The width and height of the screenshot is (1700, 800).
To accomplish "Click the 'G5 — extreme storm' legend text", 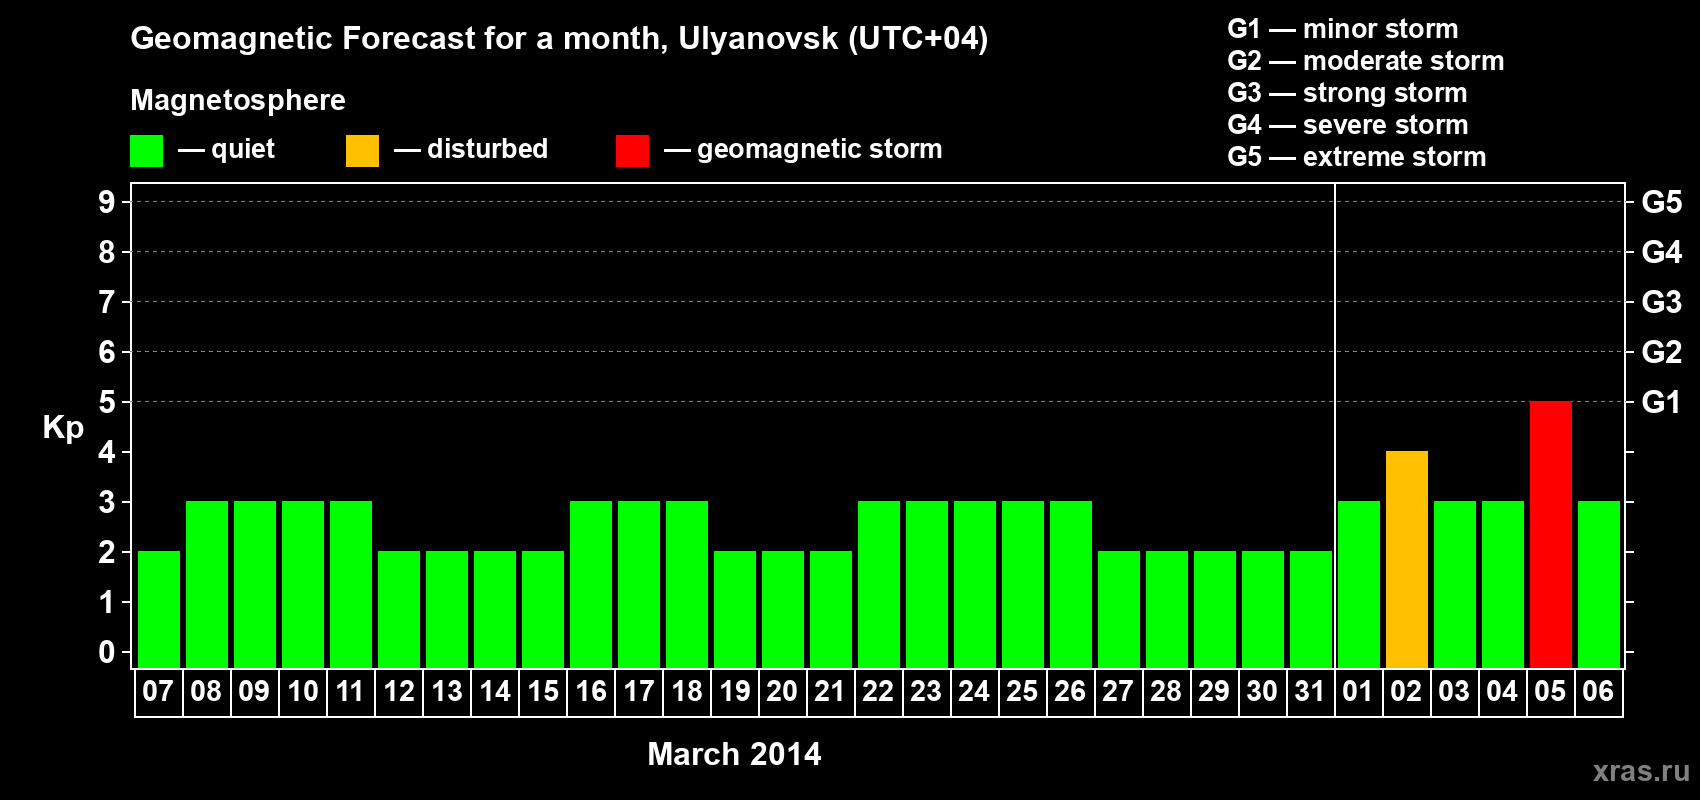I will (x=1357, y=157).
